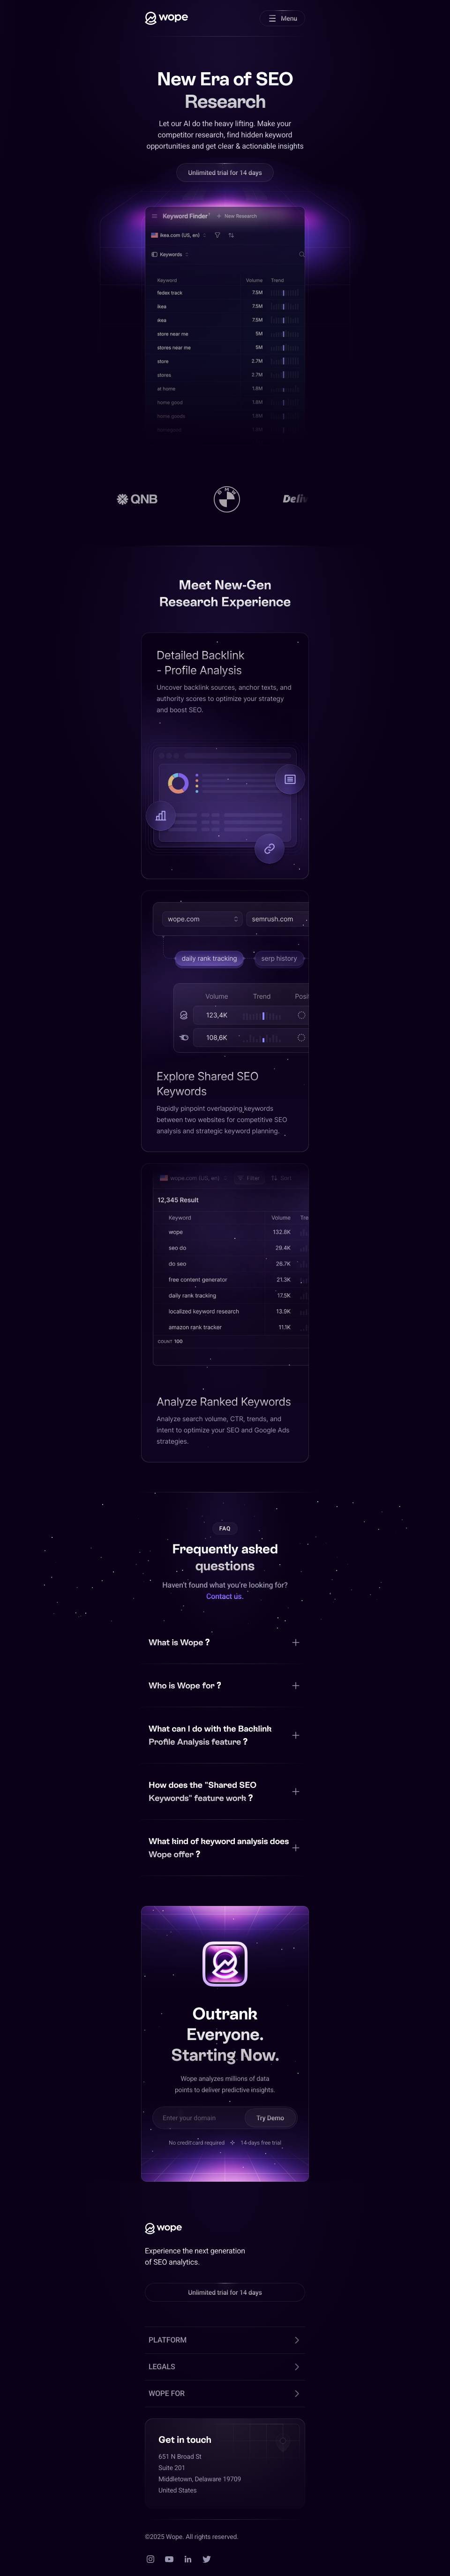Click the sort arrows icon

(x=231, y=235)
